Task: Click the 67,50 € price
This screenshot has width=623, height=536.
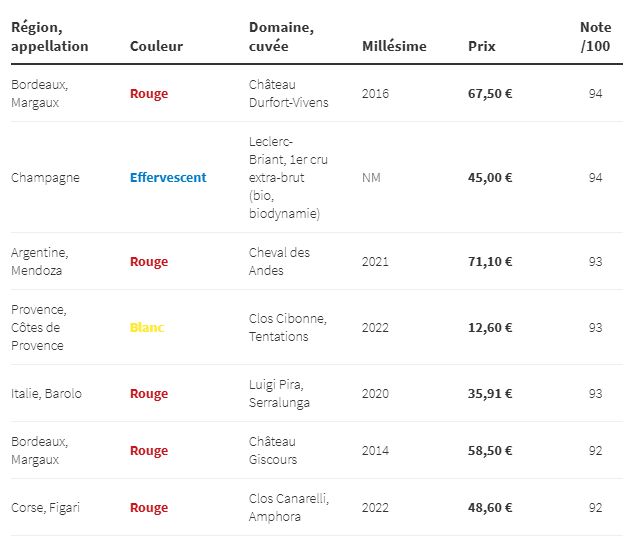Action: coord(490,94)
